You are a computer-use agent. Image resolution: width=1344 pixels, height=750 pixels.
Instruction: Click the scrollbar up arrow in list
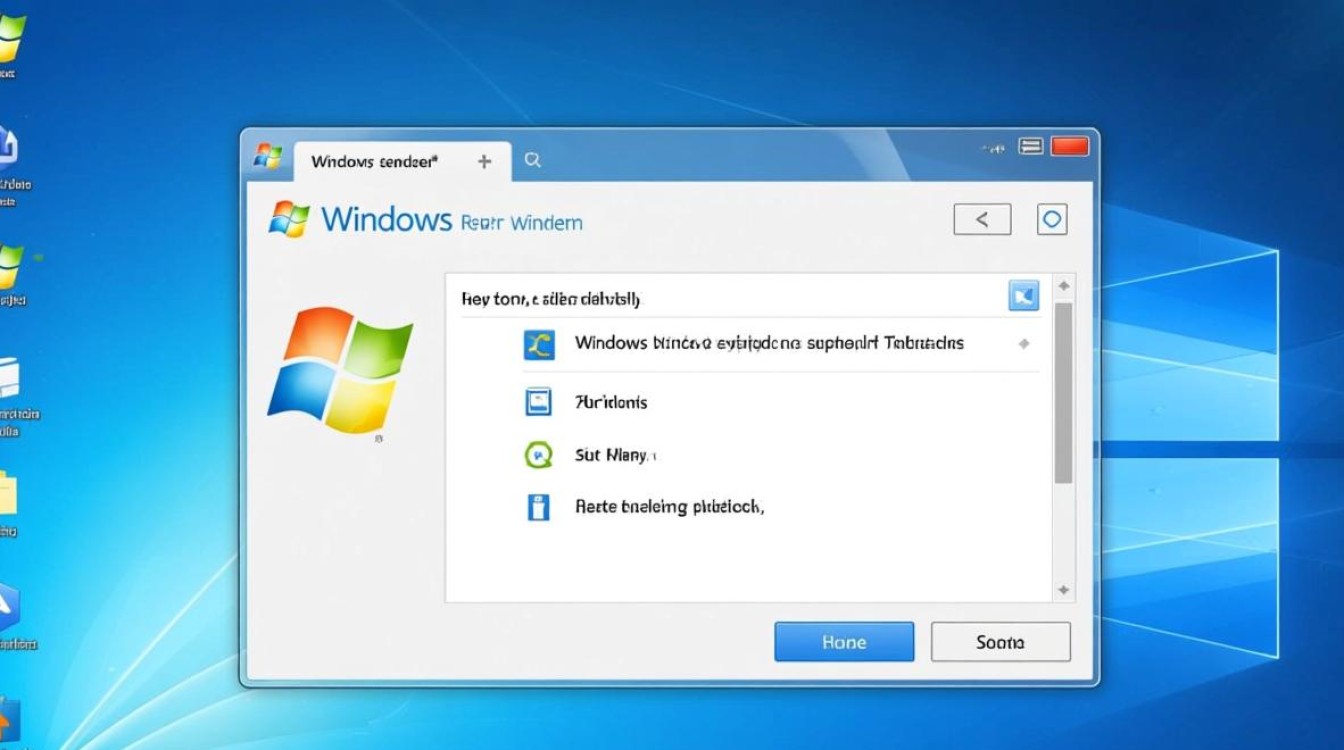1063,286
